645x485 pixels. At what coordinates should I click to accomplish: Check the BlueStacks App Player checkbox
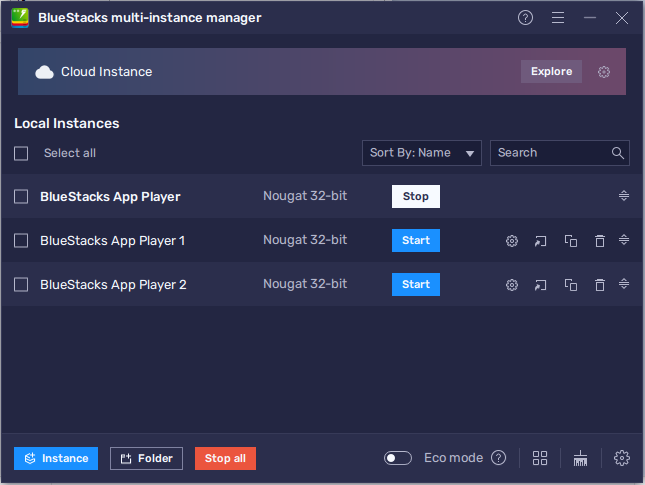[21, 197]
